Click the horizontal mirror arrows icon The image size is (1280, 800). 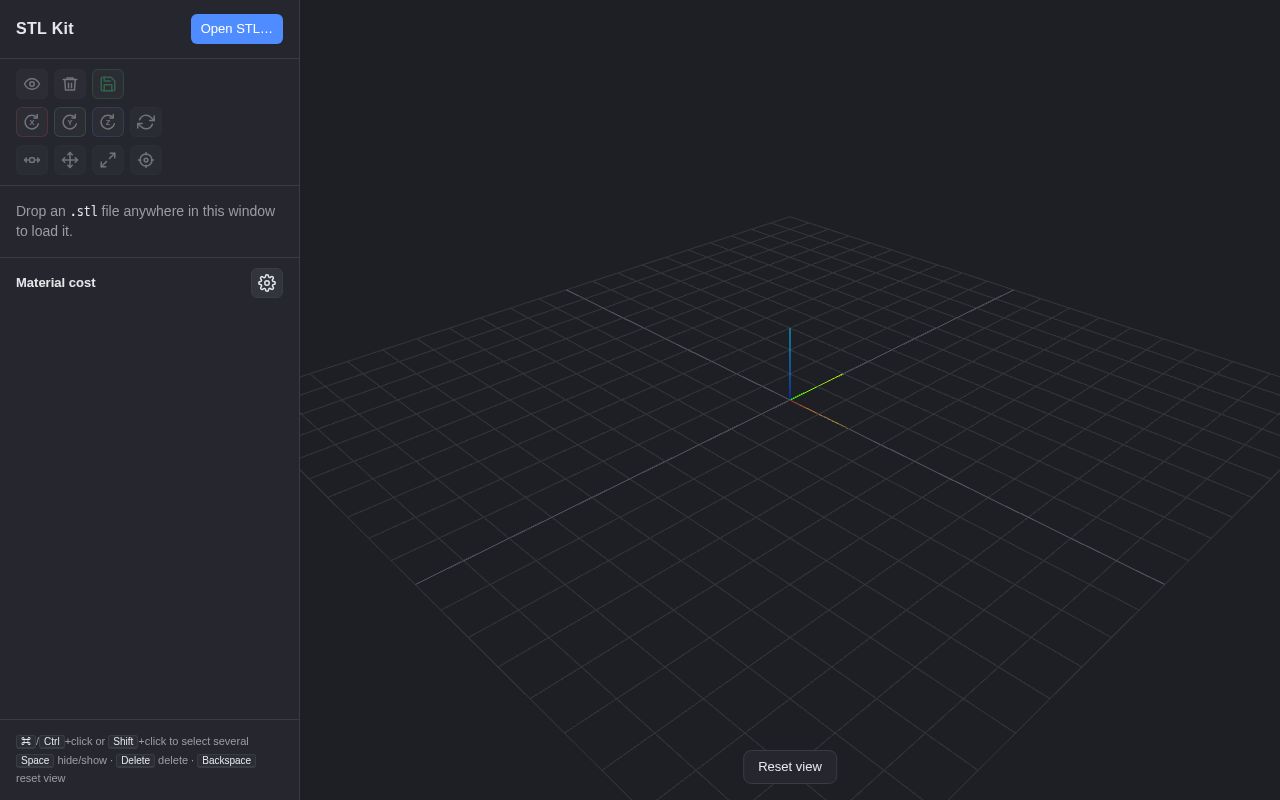[x=32, y=160]
